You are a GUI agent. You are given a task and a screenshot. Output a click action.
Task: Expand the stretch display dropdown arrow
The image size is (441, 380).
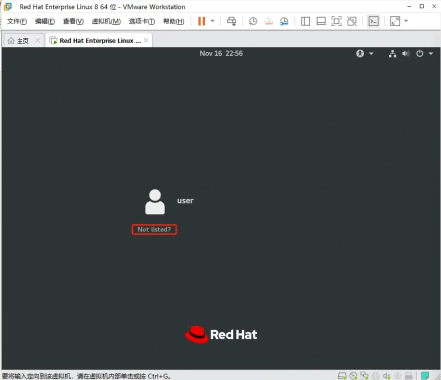[x=406, y=21]
